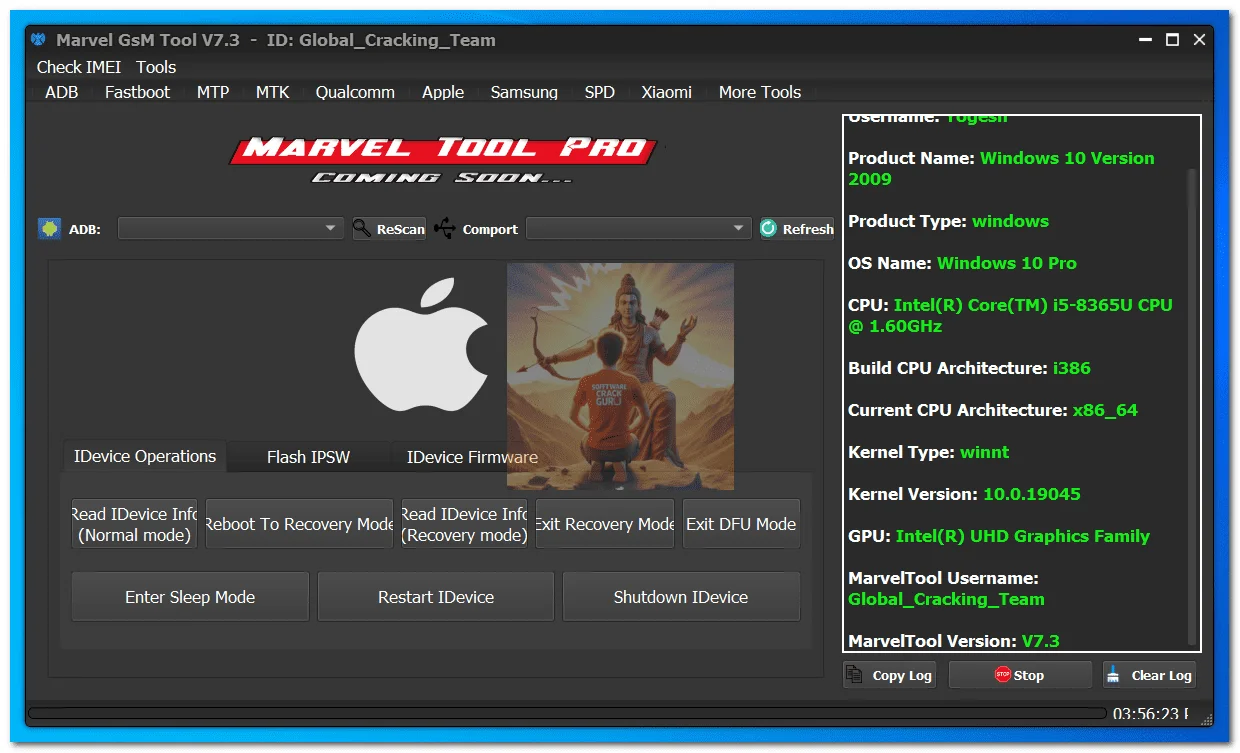The width and height of the screenshot is (1240, 753).
Task: Select the IDevice Firmware tab
Action: (x=472, y=457)
